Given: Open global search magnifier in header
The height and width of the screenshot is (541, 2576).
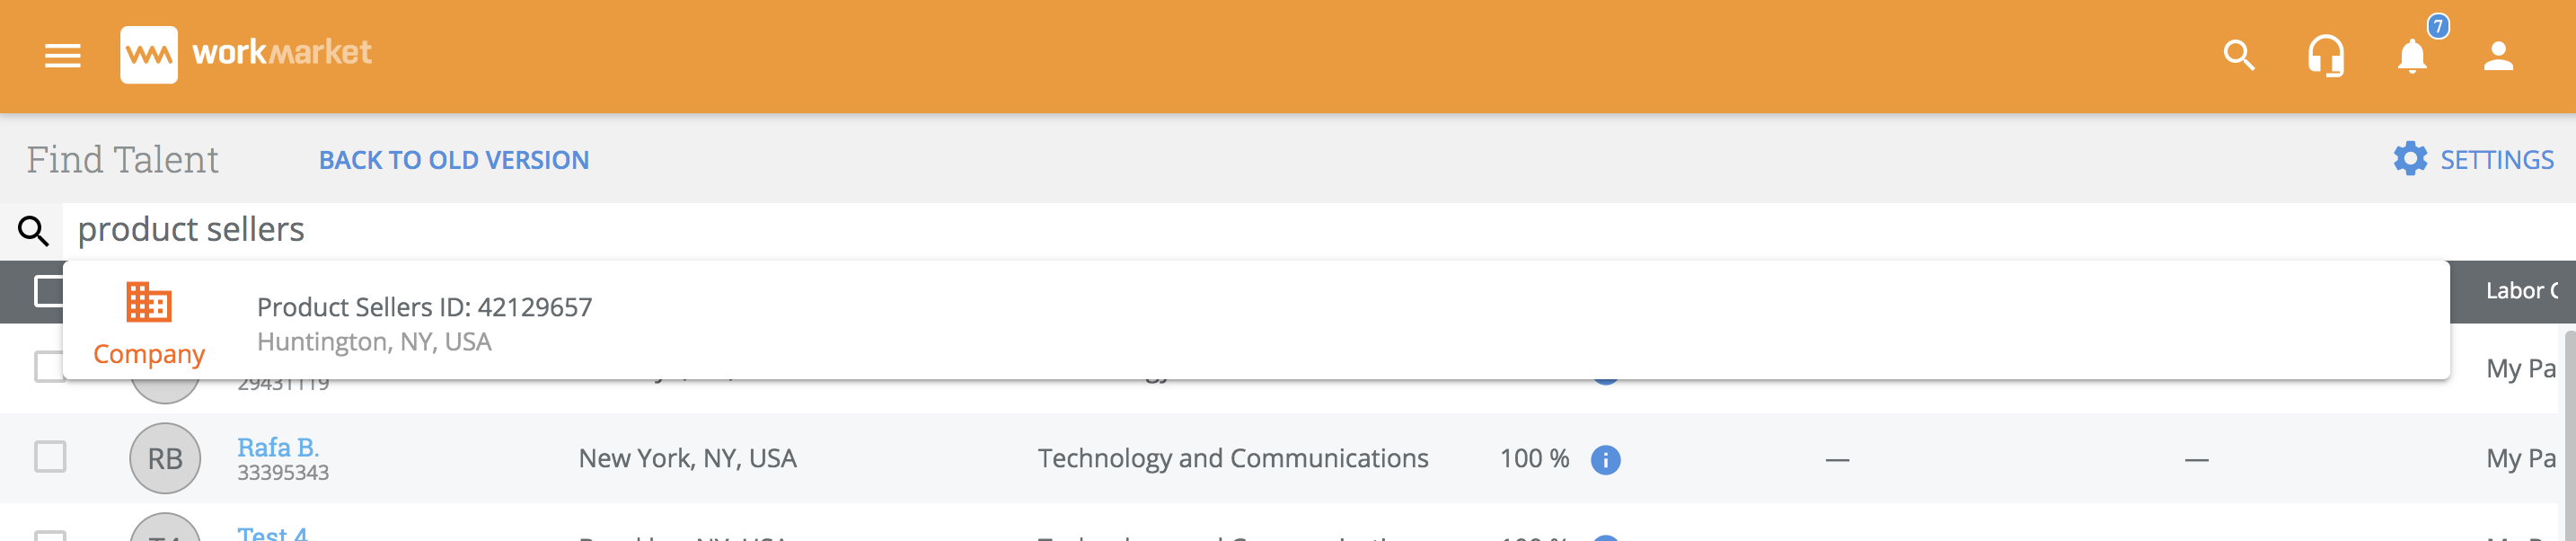Looking at the screenshot, I should (x=2238, y=56).
